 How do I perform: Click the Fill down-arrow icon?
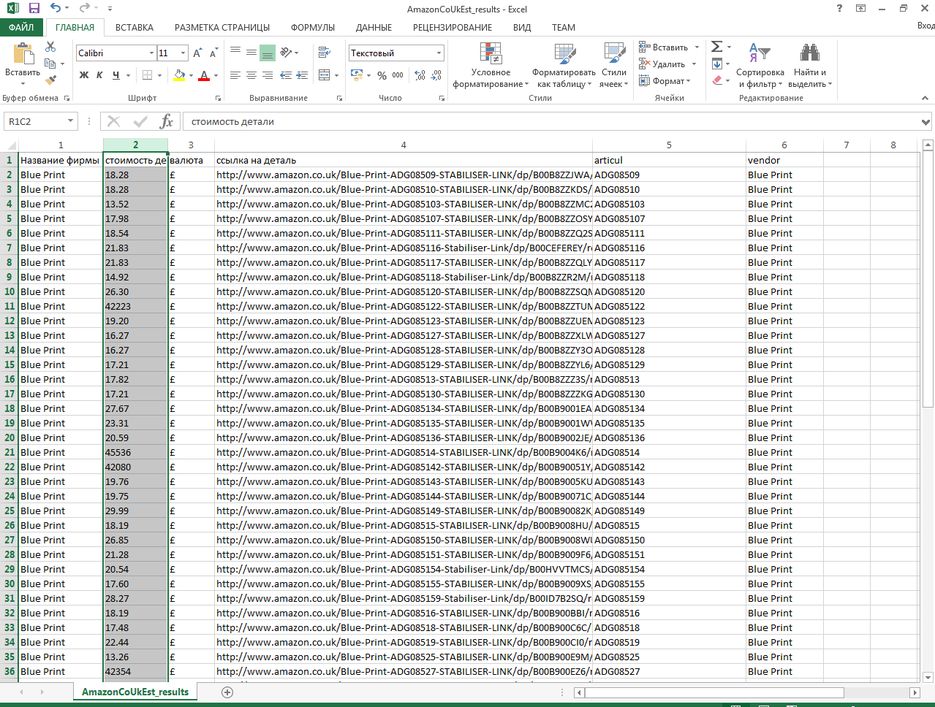[717, 63]
